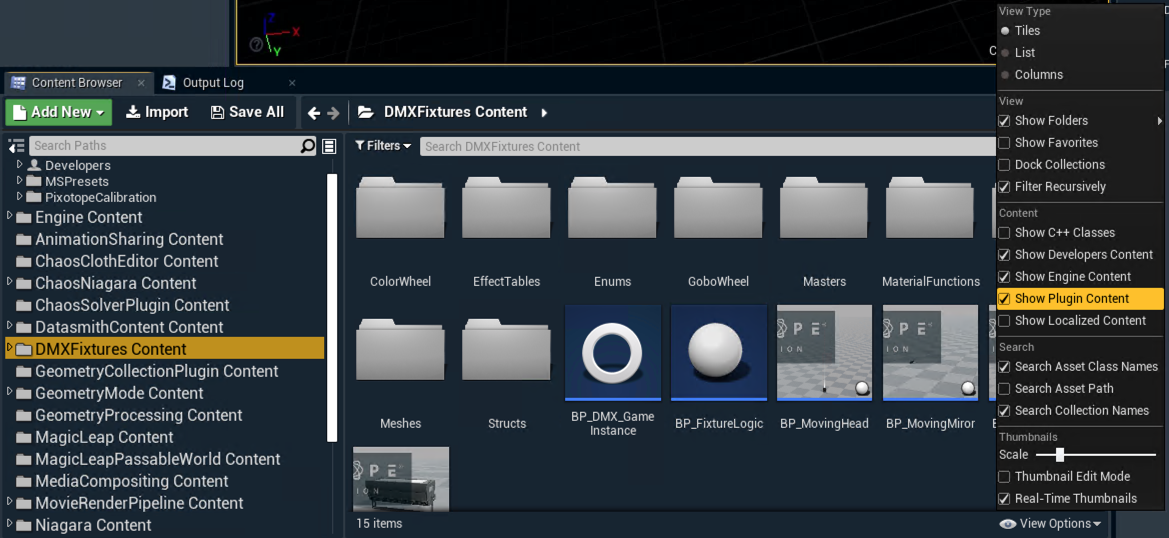The height and width of the screenshot is (538, 1169).
Task: Click the magnifier icon in Search Paths
Action: tap(308, 146)
